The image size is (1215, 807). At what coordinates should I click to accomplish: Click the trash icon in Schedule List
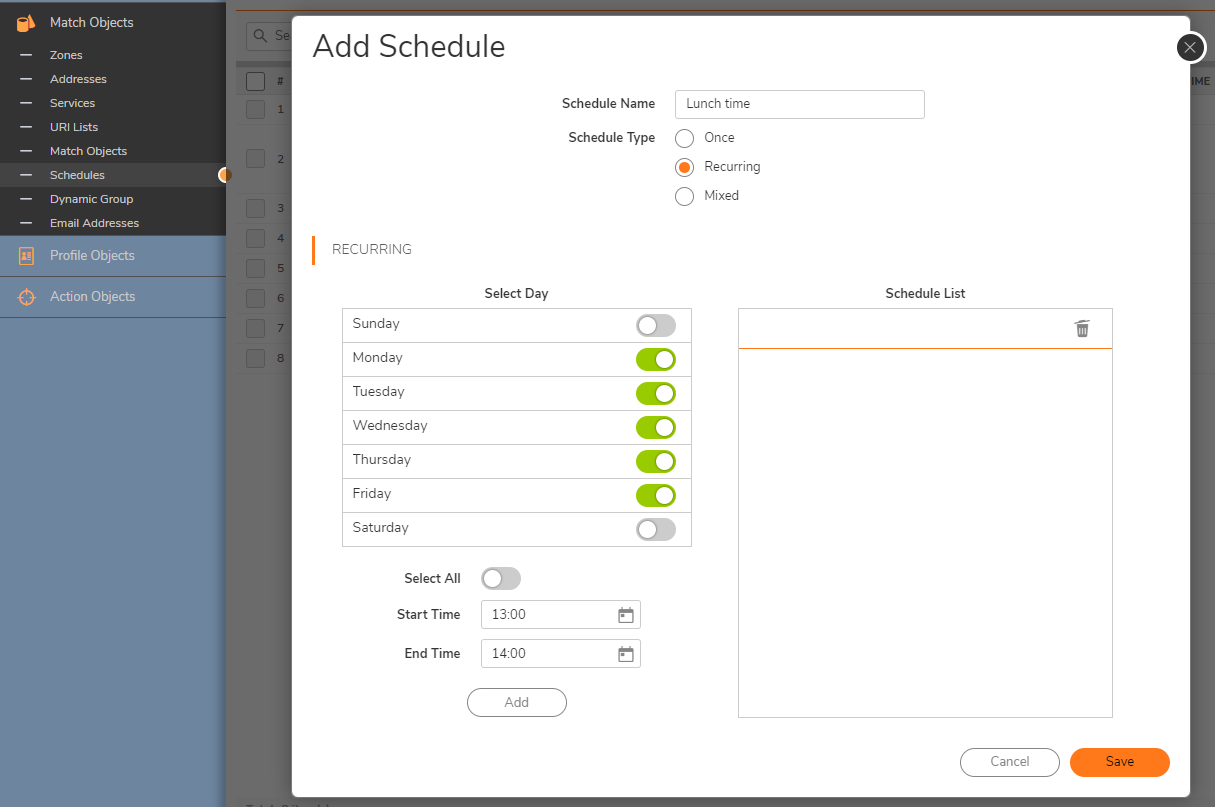(1082, 328)
